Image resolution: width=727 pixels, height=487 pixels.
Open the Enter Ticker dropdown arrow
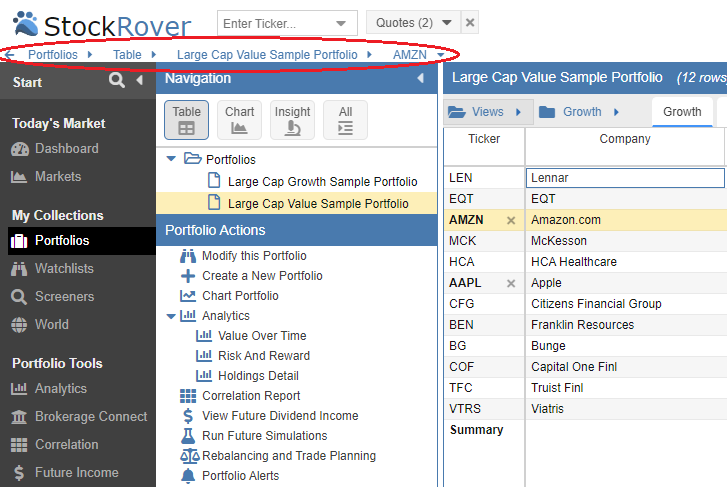[x=343, y=23]
